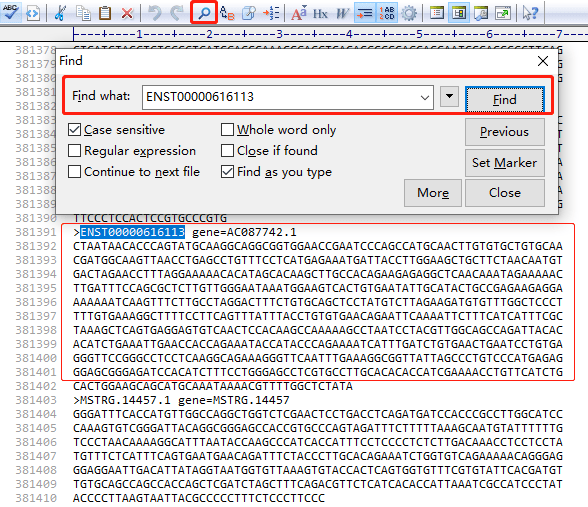The image size is (588, 507).
Task: Toggle the line numbers toolbar icon
Action: point(387,14)
